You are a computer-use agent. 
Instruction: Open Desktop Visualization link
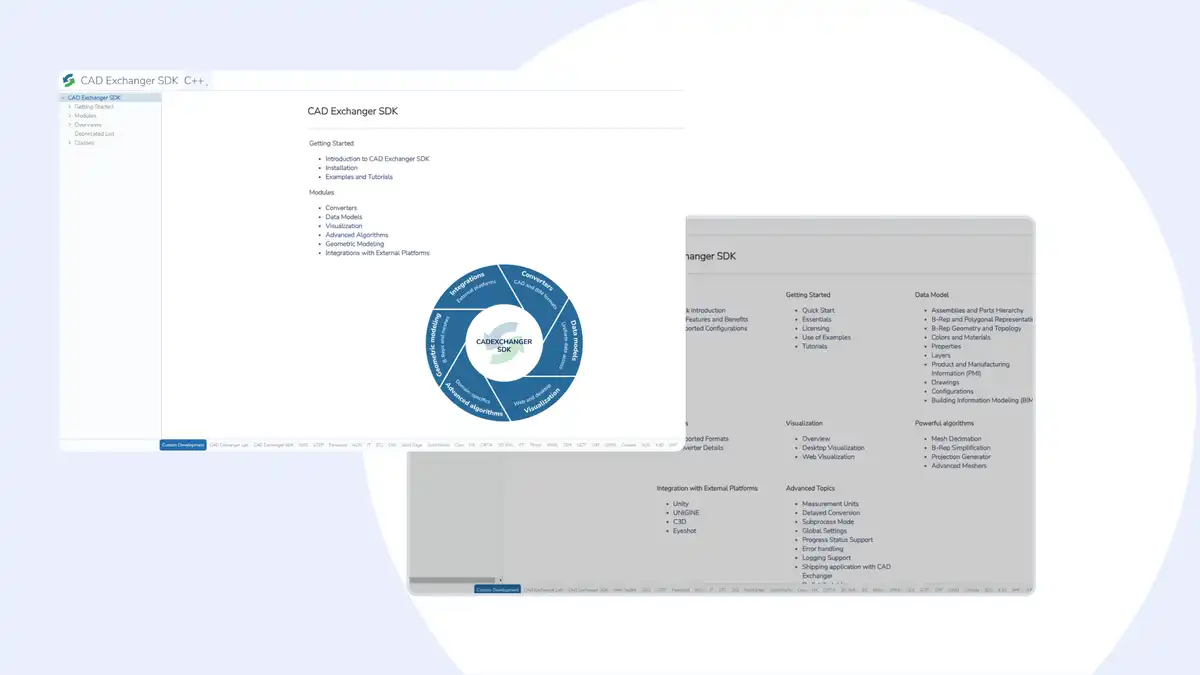[x=833, y=448]
